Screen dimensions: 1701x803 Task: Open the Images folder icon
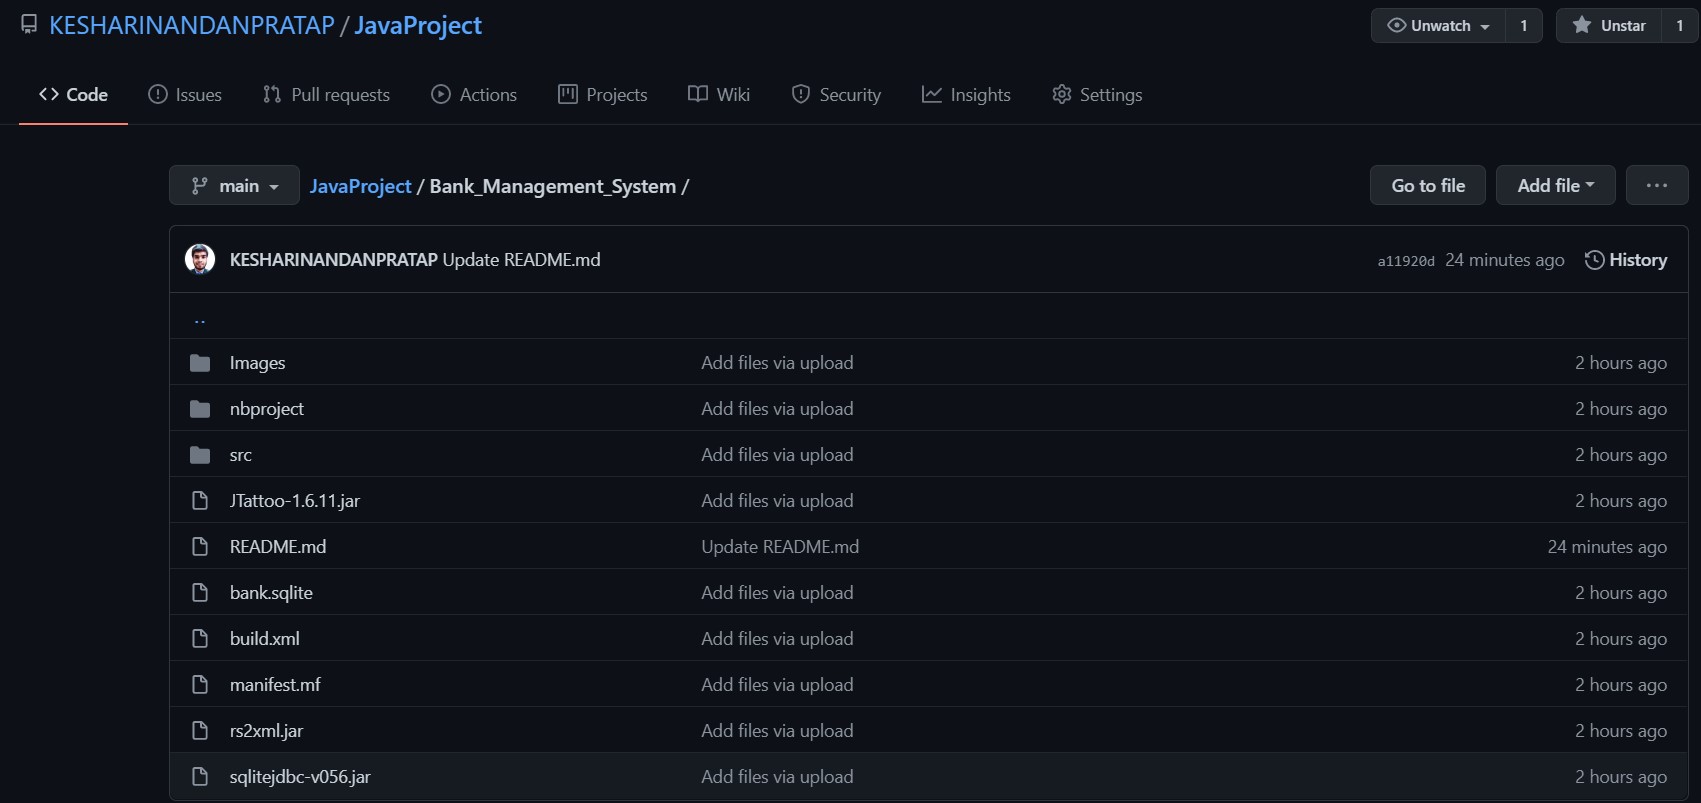tap(200, 363)
